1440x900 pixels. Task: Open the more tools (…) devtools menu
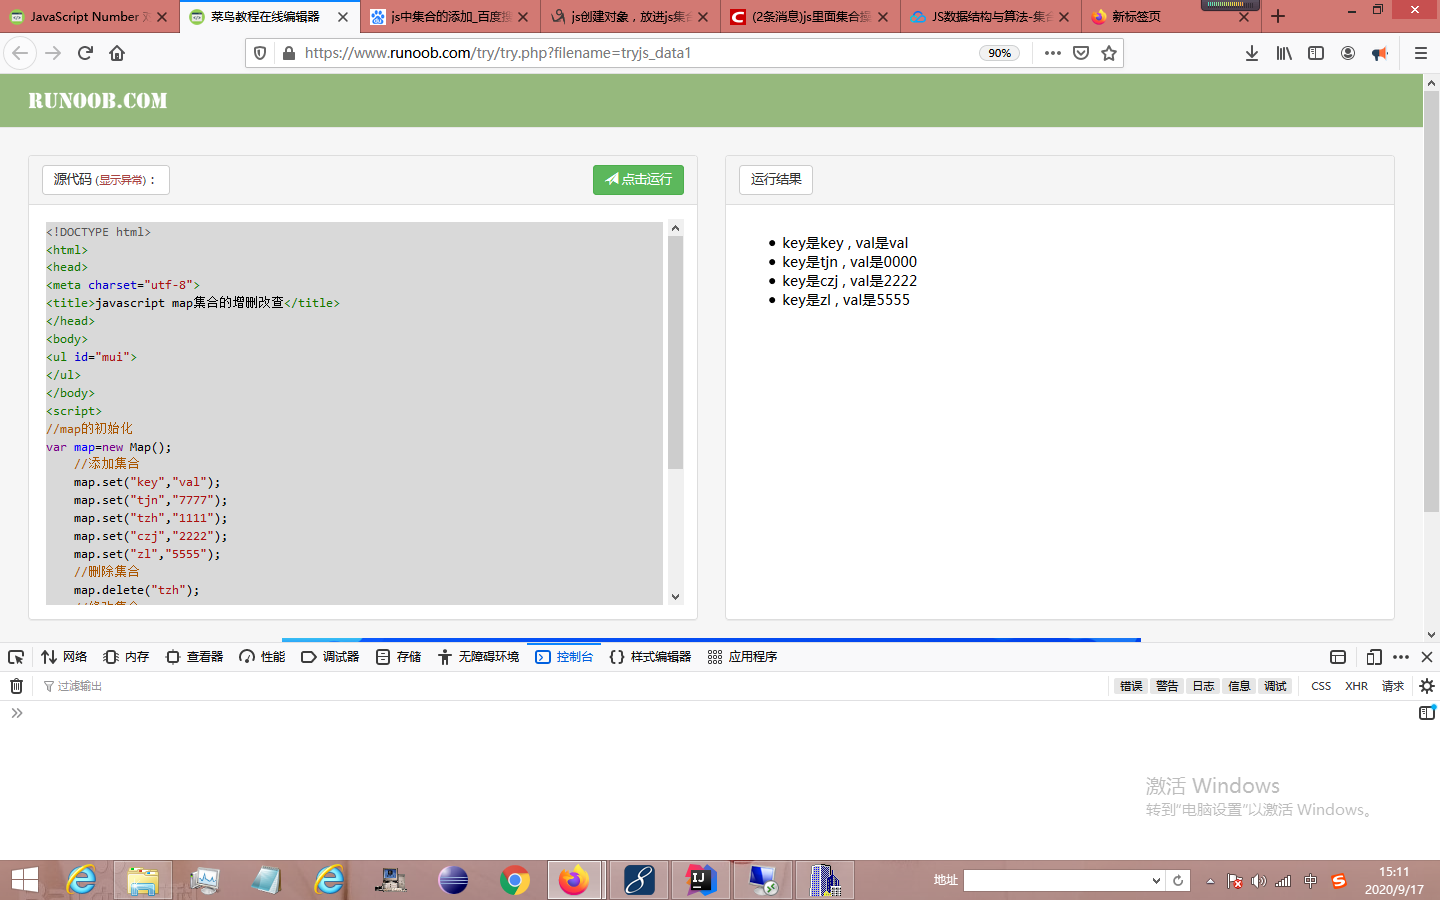1400,656
